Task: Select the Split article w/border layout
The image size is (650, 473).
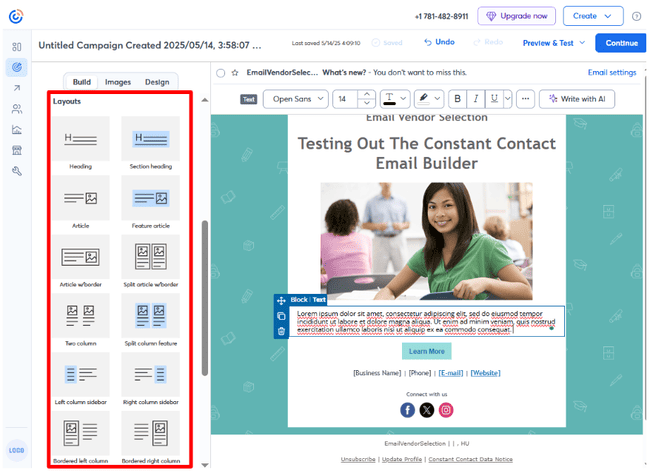Action: click(150, 262)
